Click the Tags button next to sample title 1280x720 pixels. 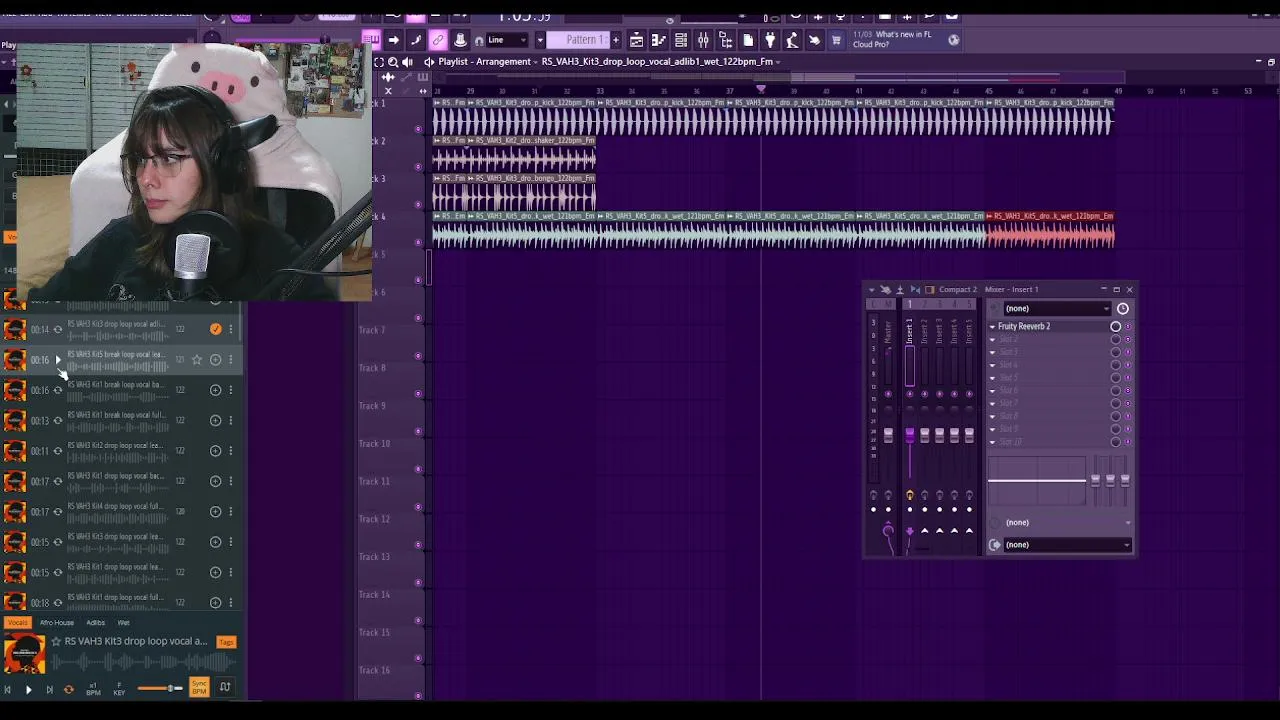click(x=227, y=642)
